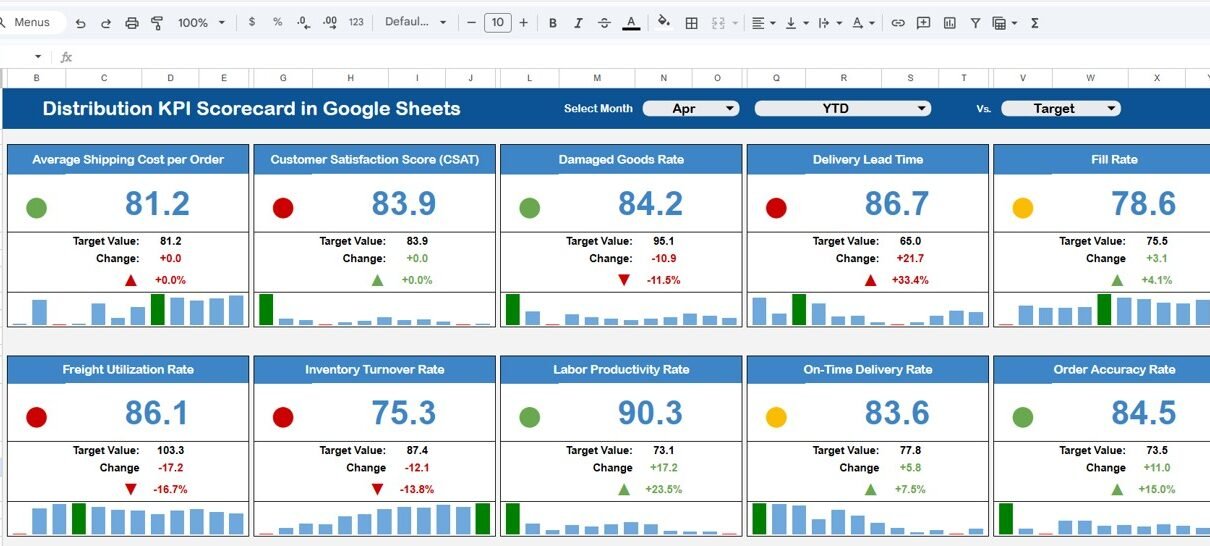Toggle Strikethrough formatting

(604, 22)
